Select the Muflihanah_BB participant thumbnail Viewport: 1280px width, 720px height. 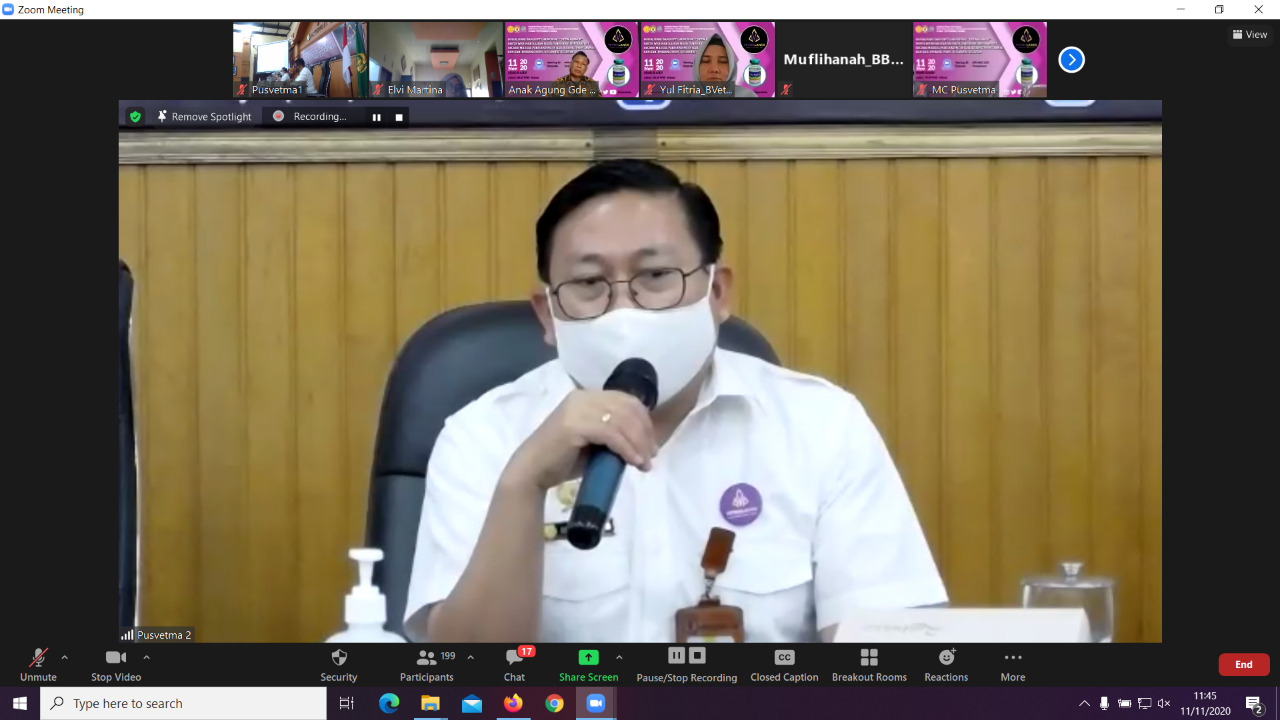point(843,60)
